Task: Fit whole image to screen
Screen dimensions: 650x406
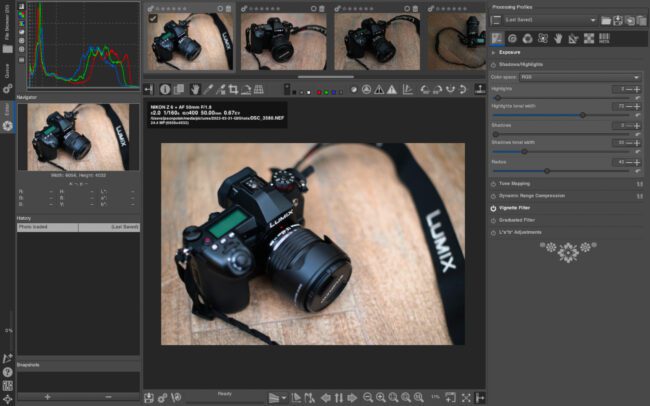Action: pos(393,398)
